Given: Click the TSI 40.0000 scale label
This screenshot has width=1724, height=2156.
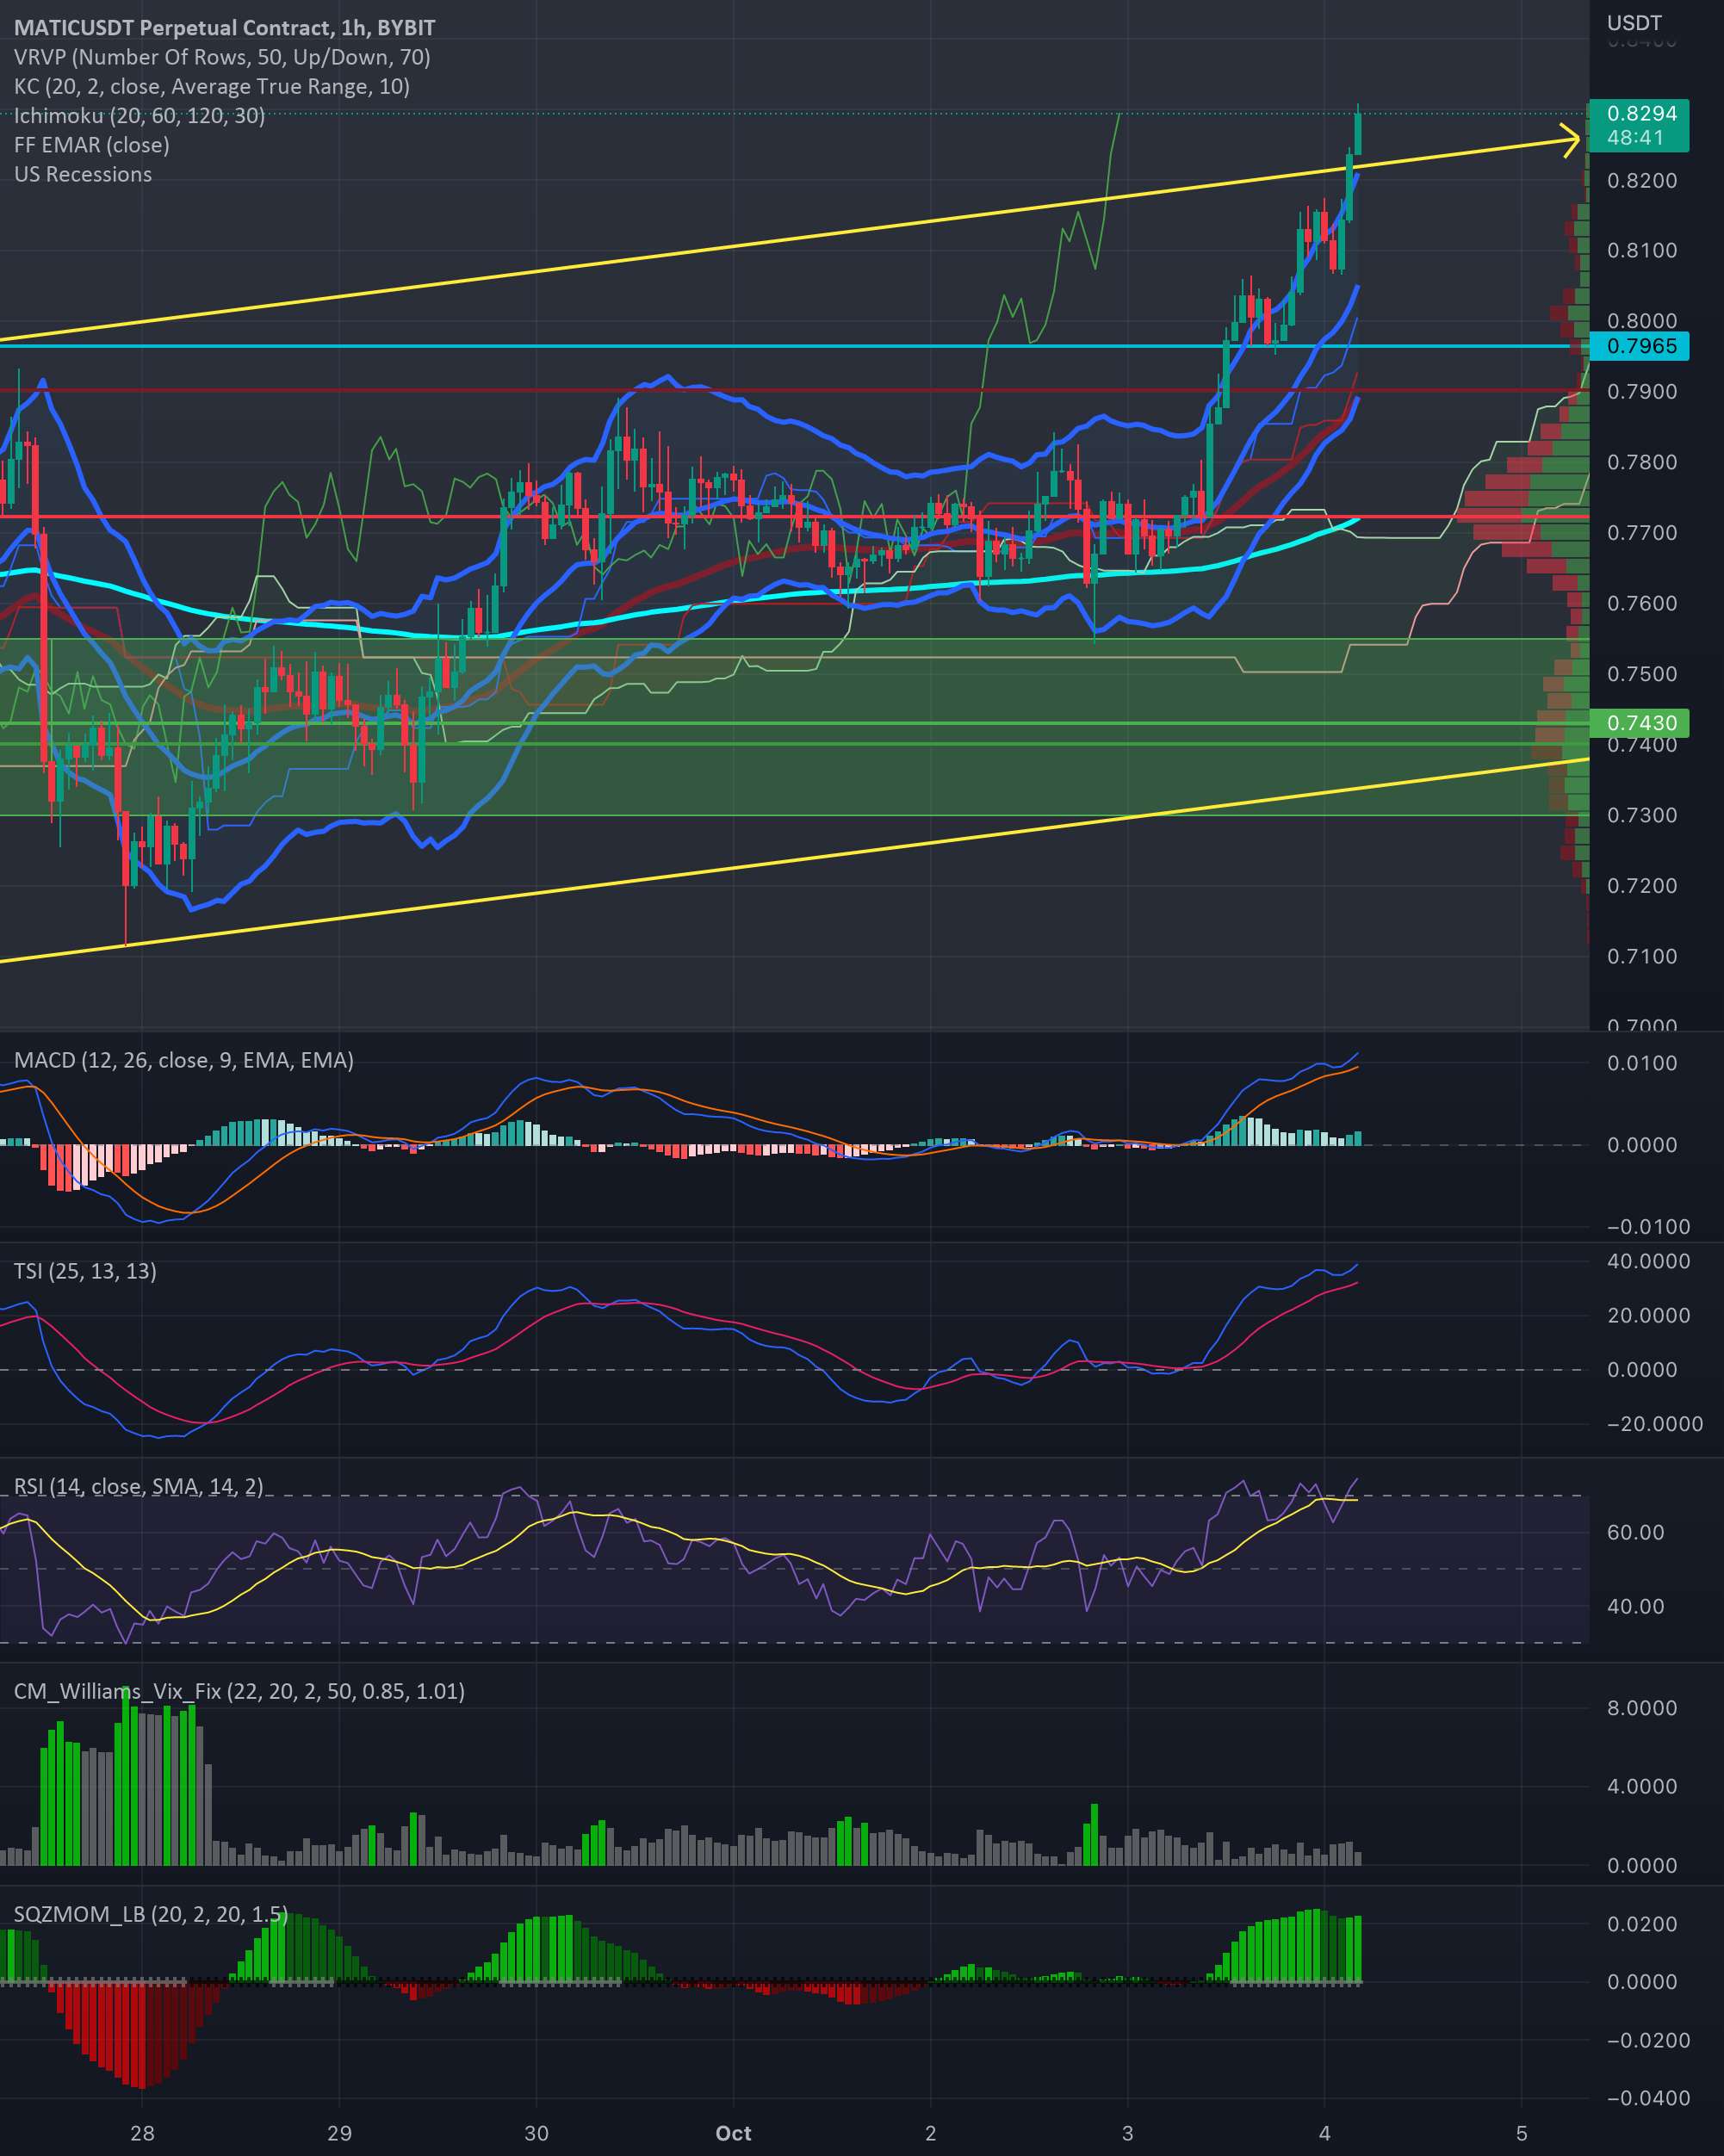Looking at the screenshot, I should pos(1648,1261).
